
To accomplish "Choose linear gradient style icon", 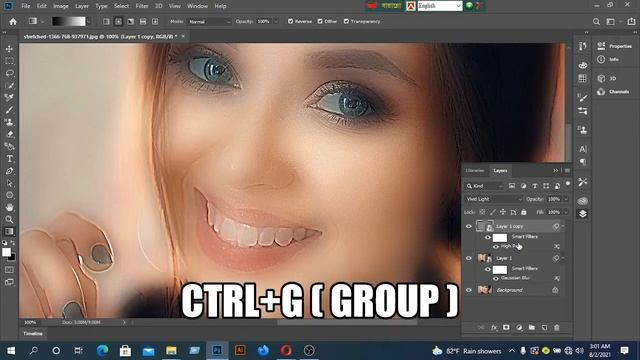I will pos(106,21).
